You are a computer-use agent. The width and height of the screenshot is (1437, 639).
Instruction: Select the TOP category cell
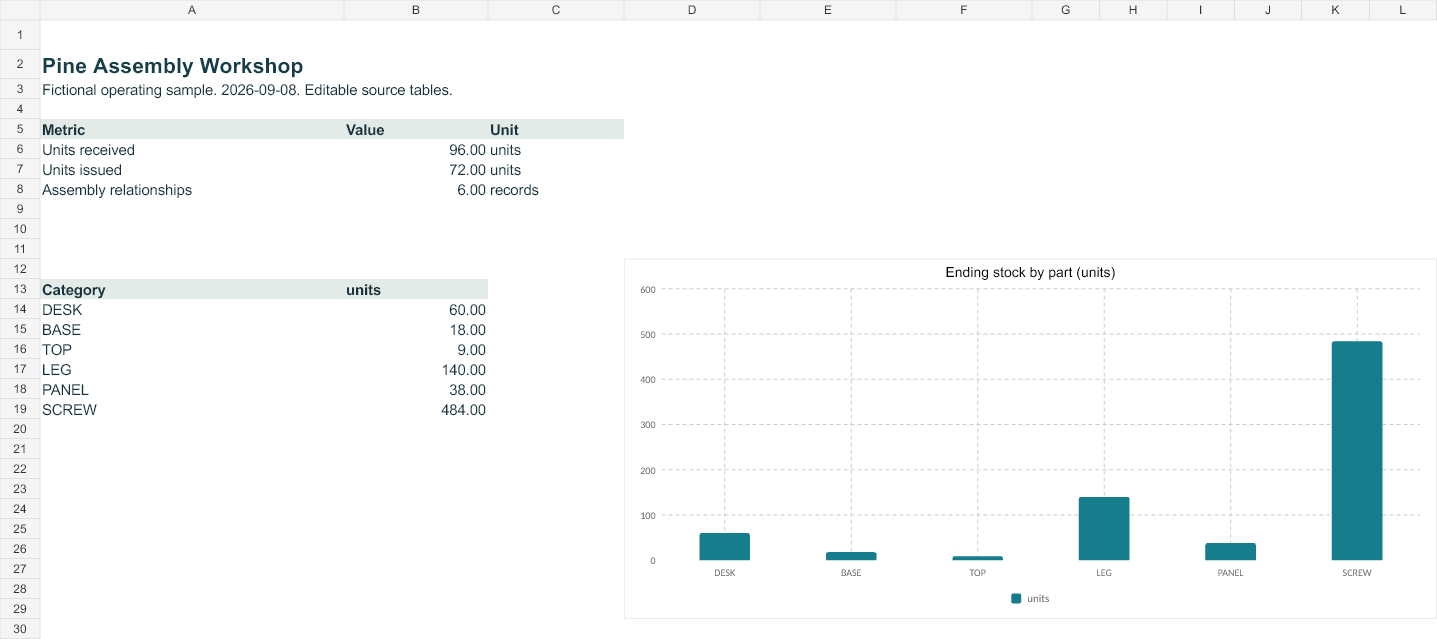coord(192,349)
